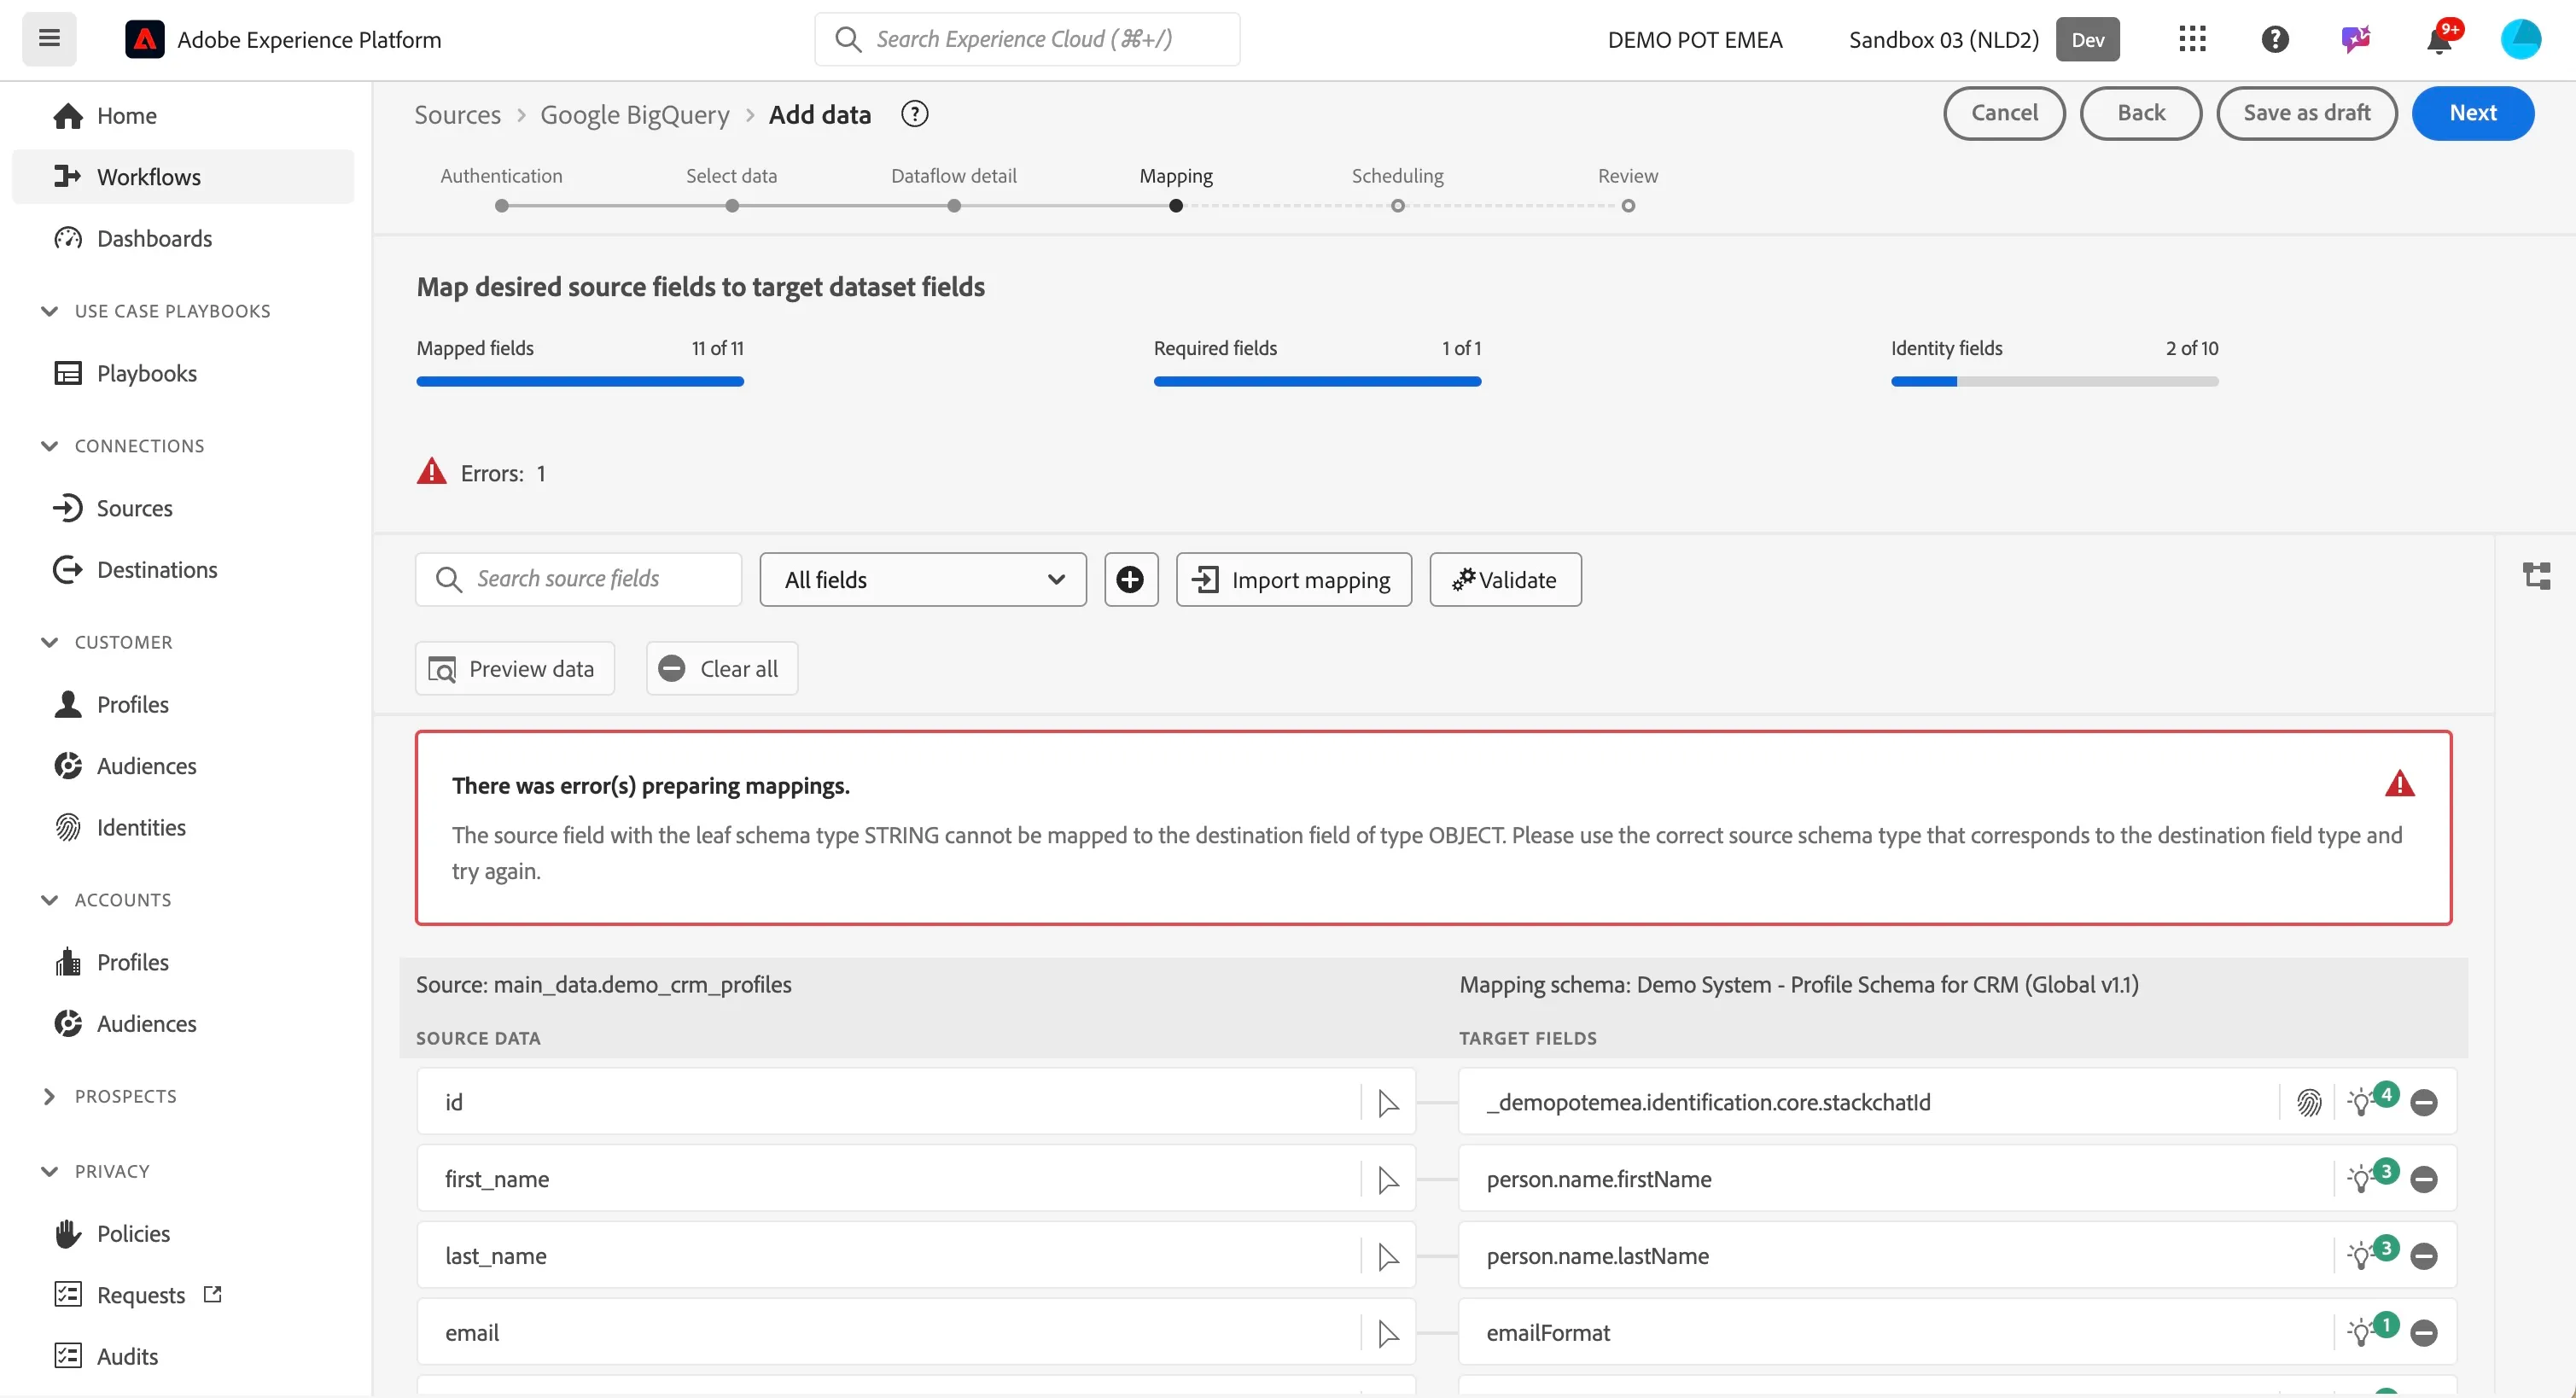Open source field selector for id row
This screenshot has width=2576, height=1398.
coord(1388,1102)
